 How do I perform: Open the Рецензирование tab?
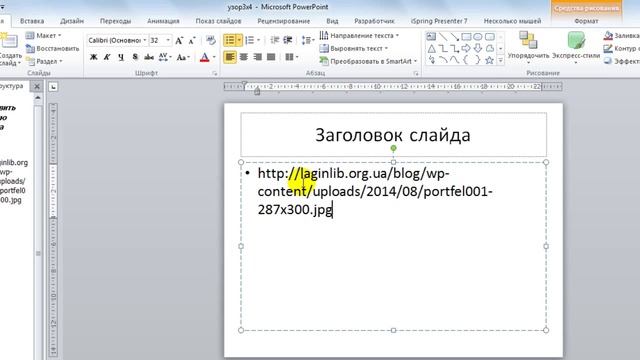click(x=284, y=21)
